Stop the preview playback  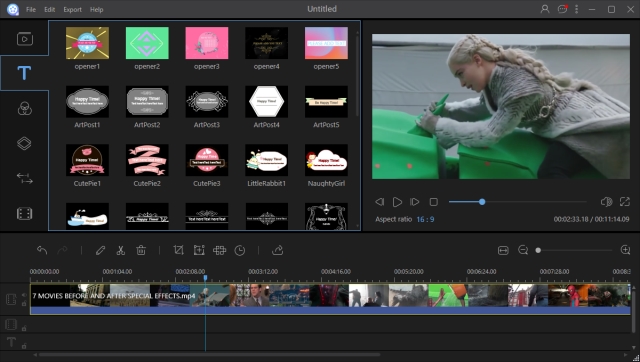tap(433, 202)
